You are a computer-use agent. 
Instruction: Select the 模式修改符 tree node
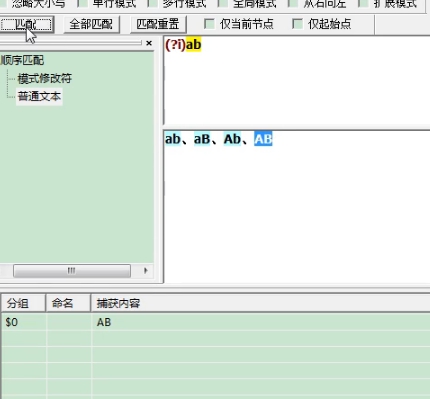point(44,79)
